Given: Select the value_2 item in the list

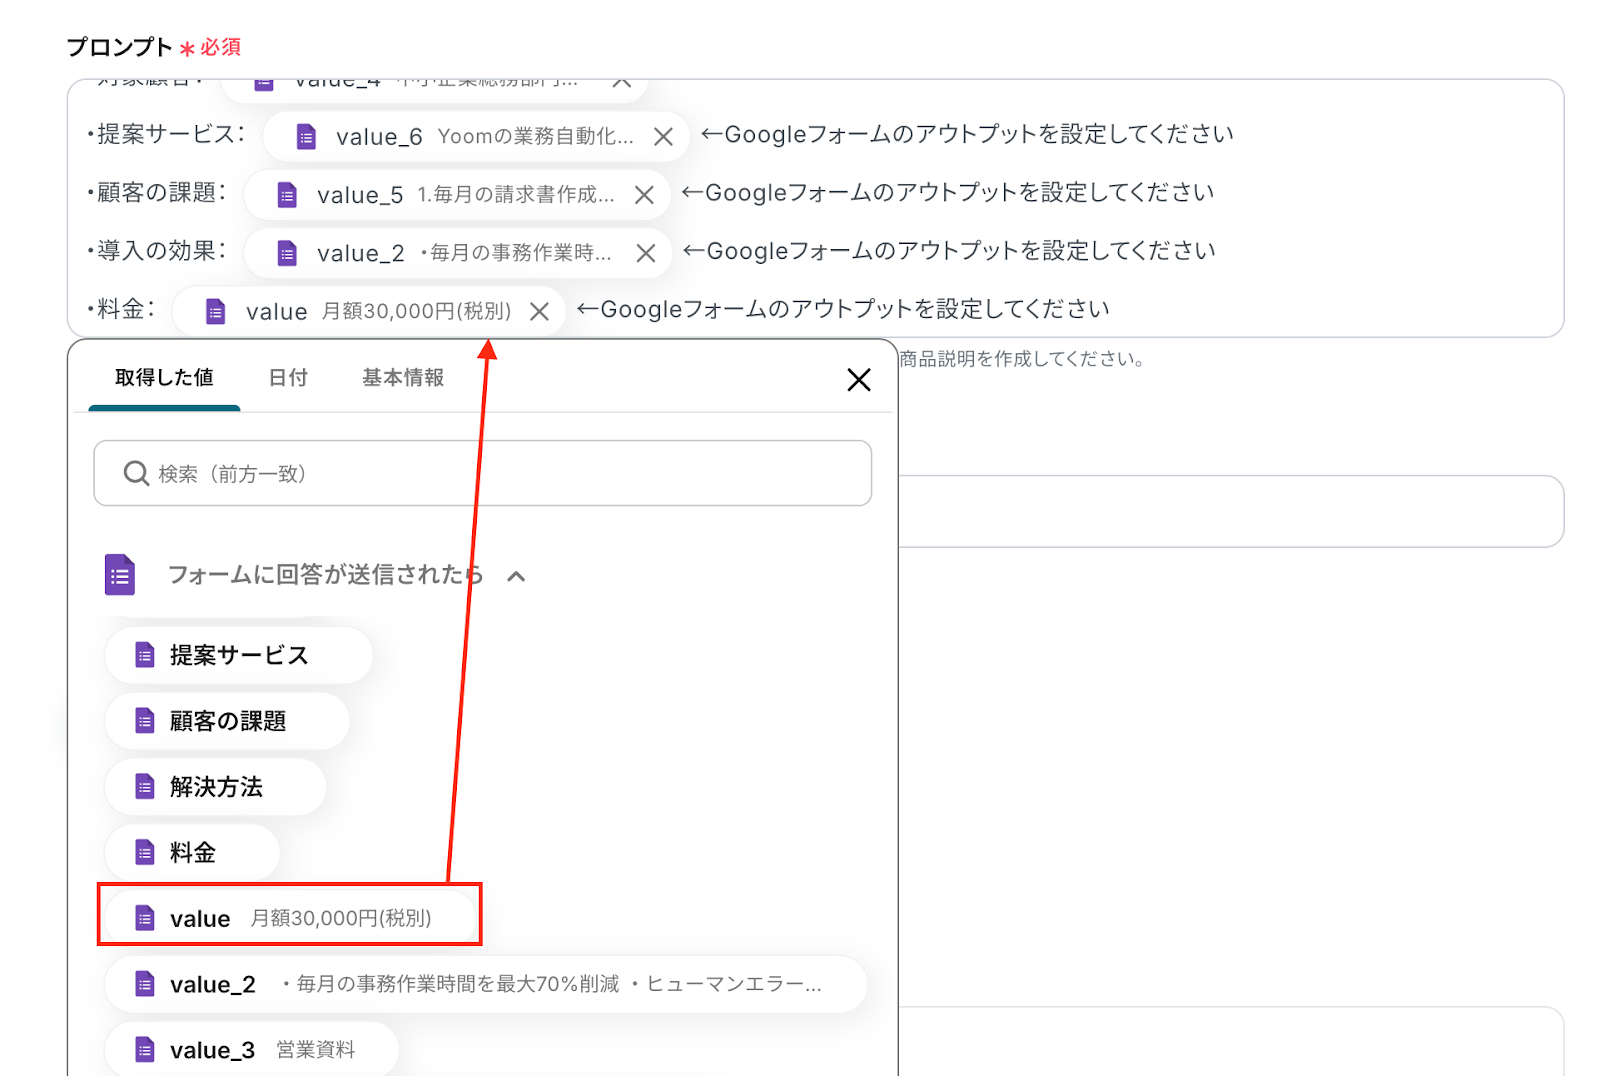Looking at the screenshot, I should point(485,985).
